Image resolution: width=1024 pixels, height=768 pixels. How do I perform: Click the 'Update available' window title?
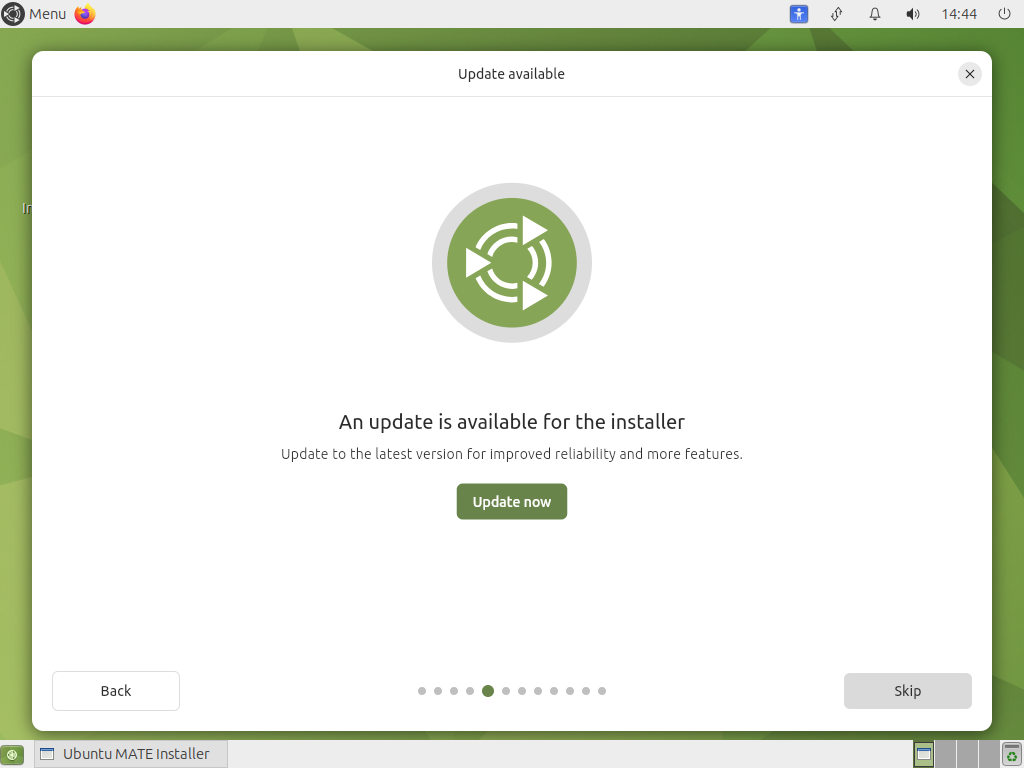(x=511, y=74)
